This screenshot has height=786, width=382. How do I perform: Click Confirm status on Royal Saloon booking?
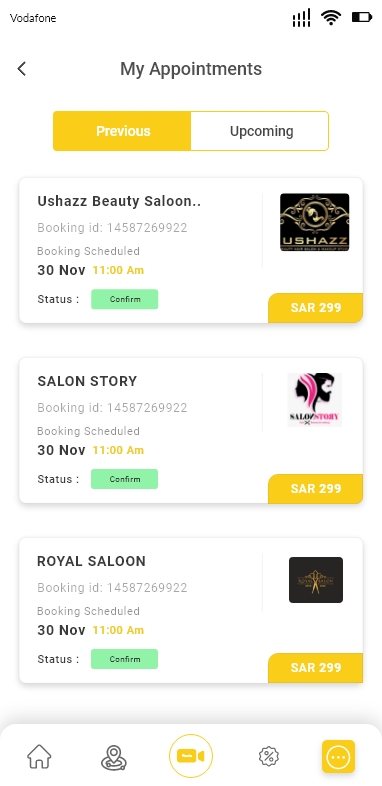click(x=124, y=659)
